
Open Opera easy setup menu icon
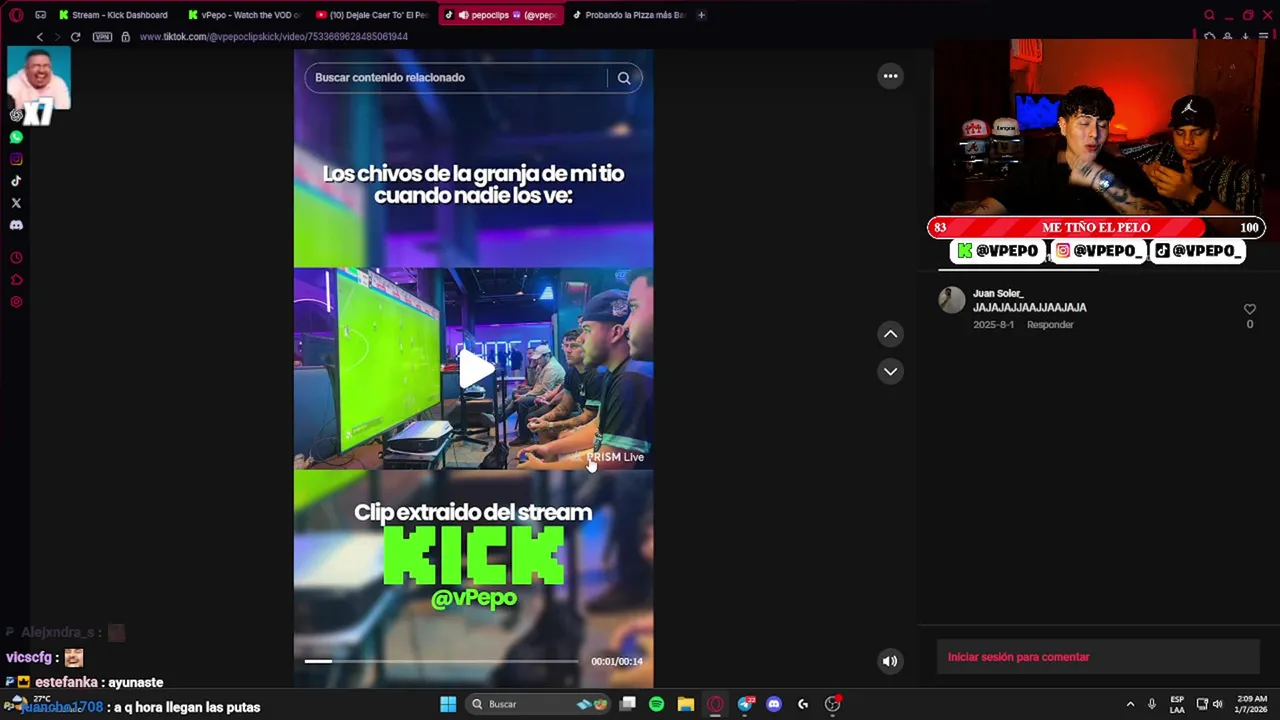[1265, 37]
